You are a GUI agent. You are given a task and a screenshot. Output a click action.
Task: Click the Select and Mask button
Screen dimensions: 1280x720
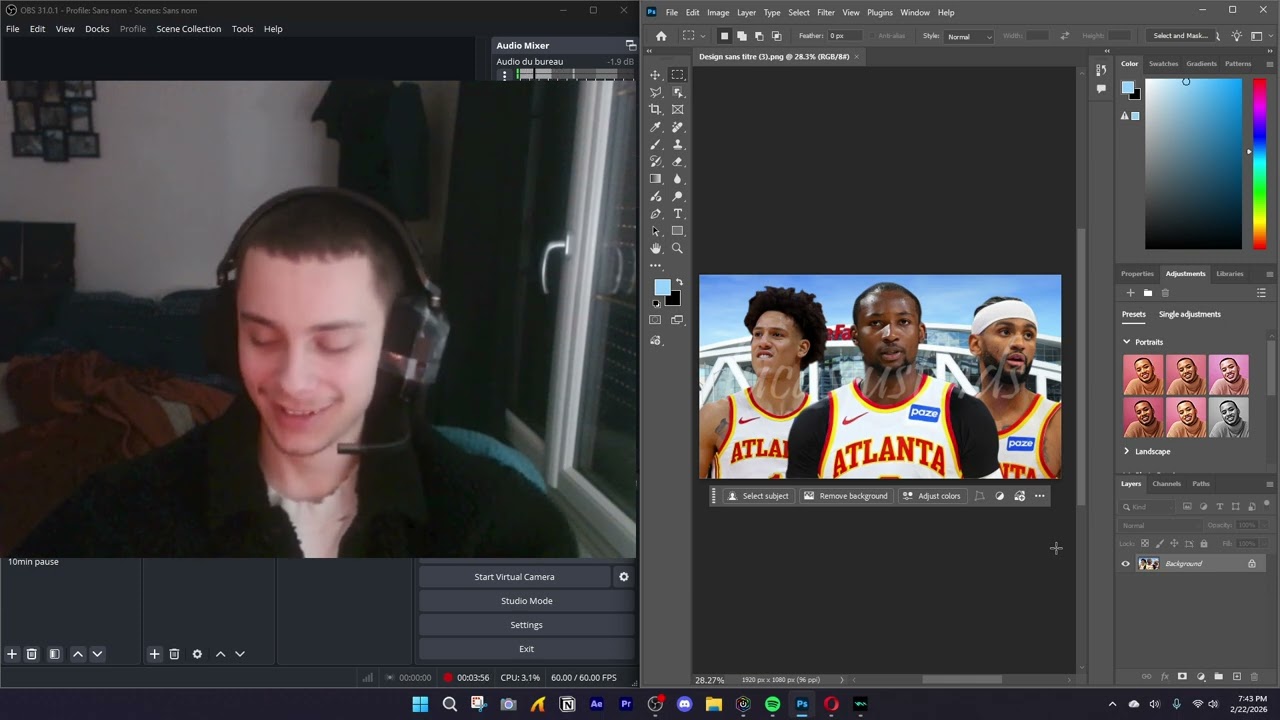[x=1181, y=36]
